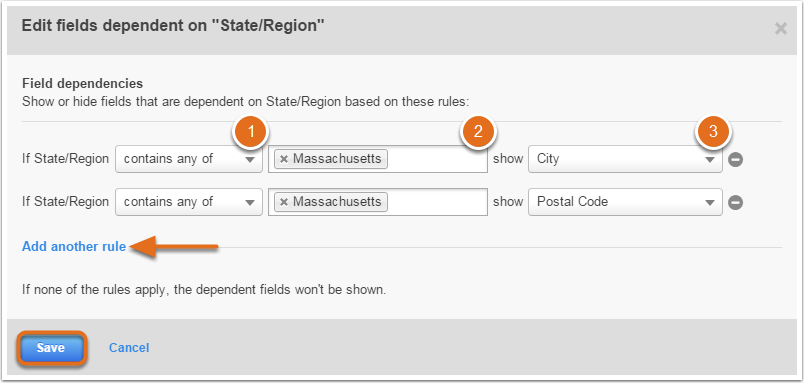Screen dimensions: 804x383
Task: Remove Massachusetts tag from first rule
Action: point(284,159)
